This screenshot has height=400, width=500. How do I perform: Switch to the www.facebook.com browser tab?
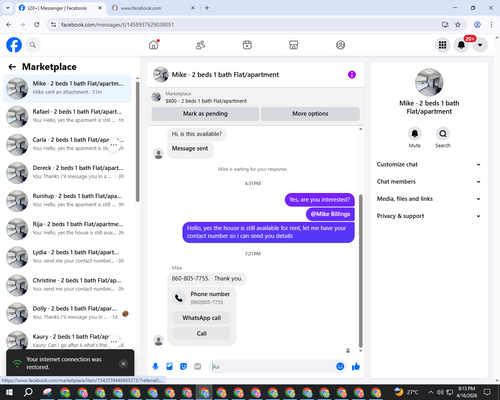pos(153,8)
